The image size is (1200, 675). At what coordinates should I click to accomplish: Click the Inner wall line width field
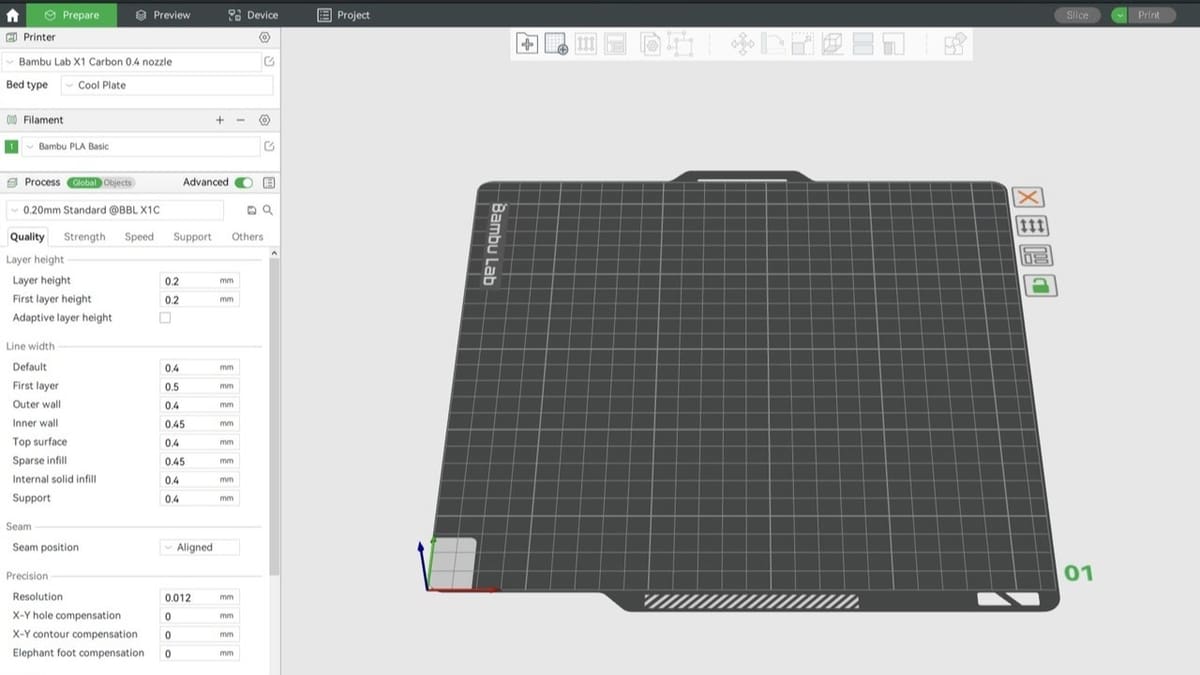199,424
